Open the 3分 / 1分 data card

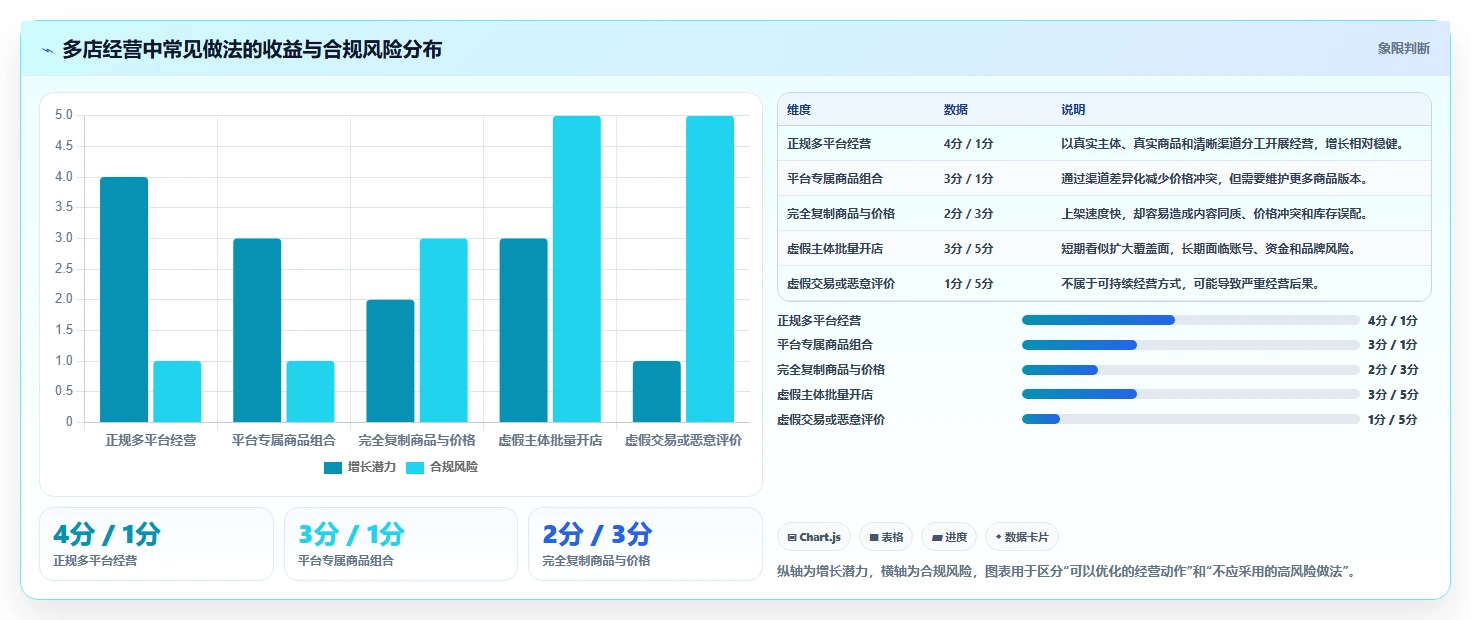(x=401, y=544)
